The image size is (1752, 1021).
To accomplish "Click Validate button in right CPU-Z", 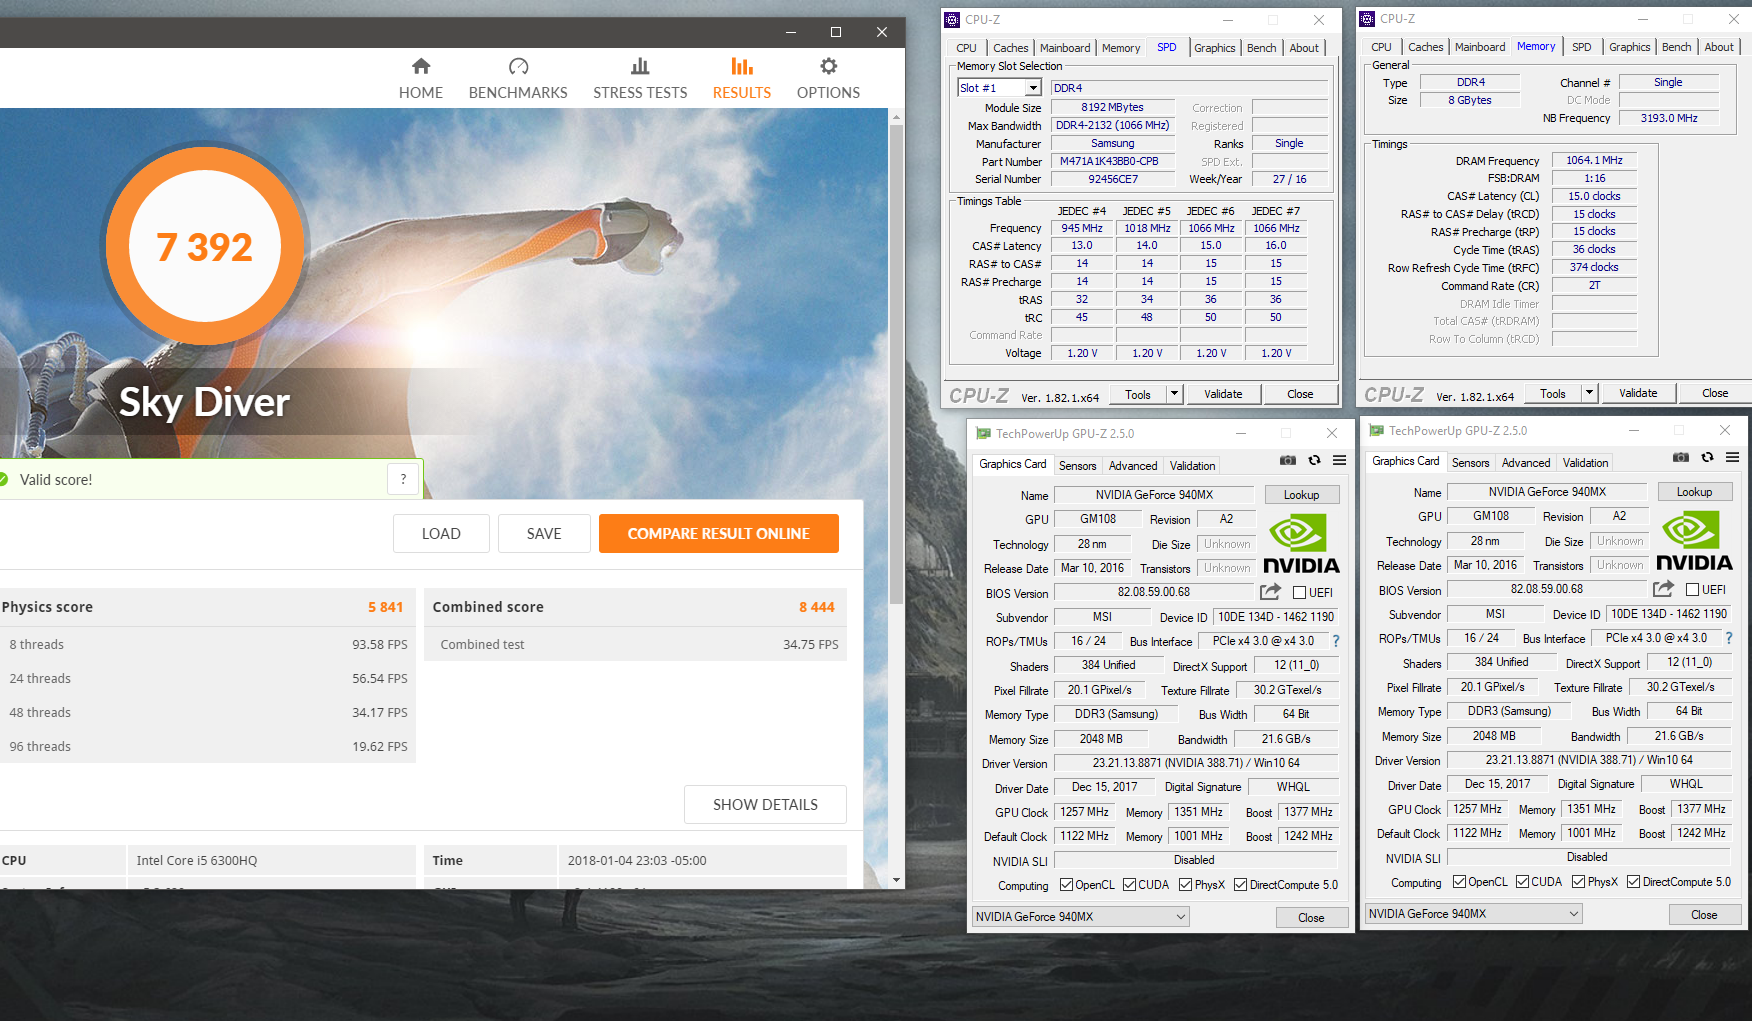I will click(x=1638, y=393).
